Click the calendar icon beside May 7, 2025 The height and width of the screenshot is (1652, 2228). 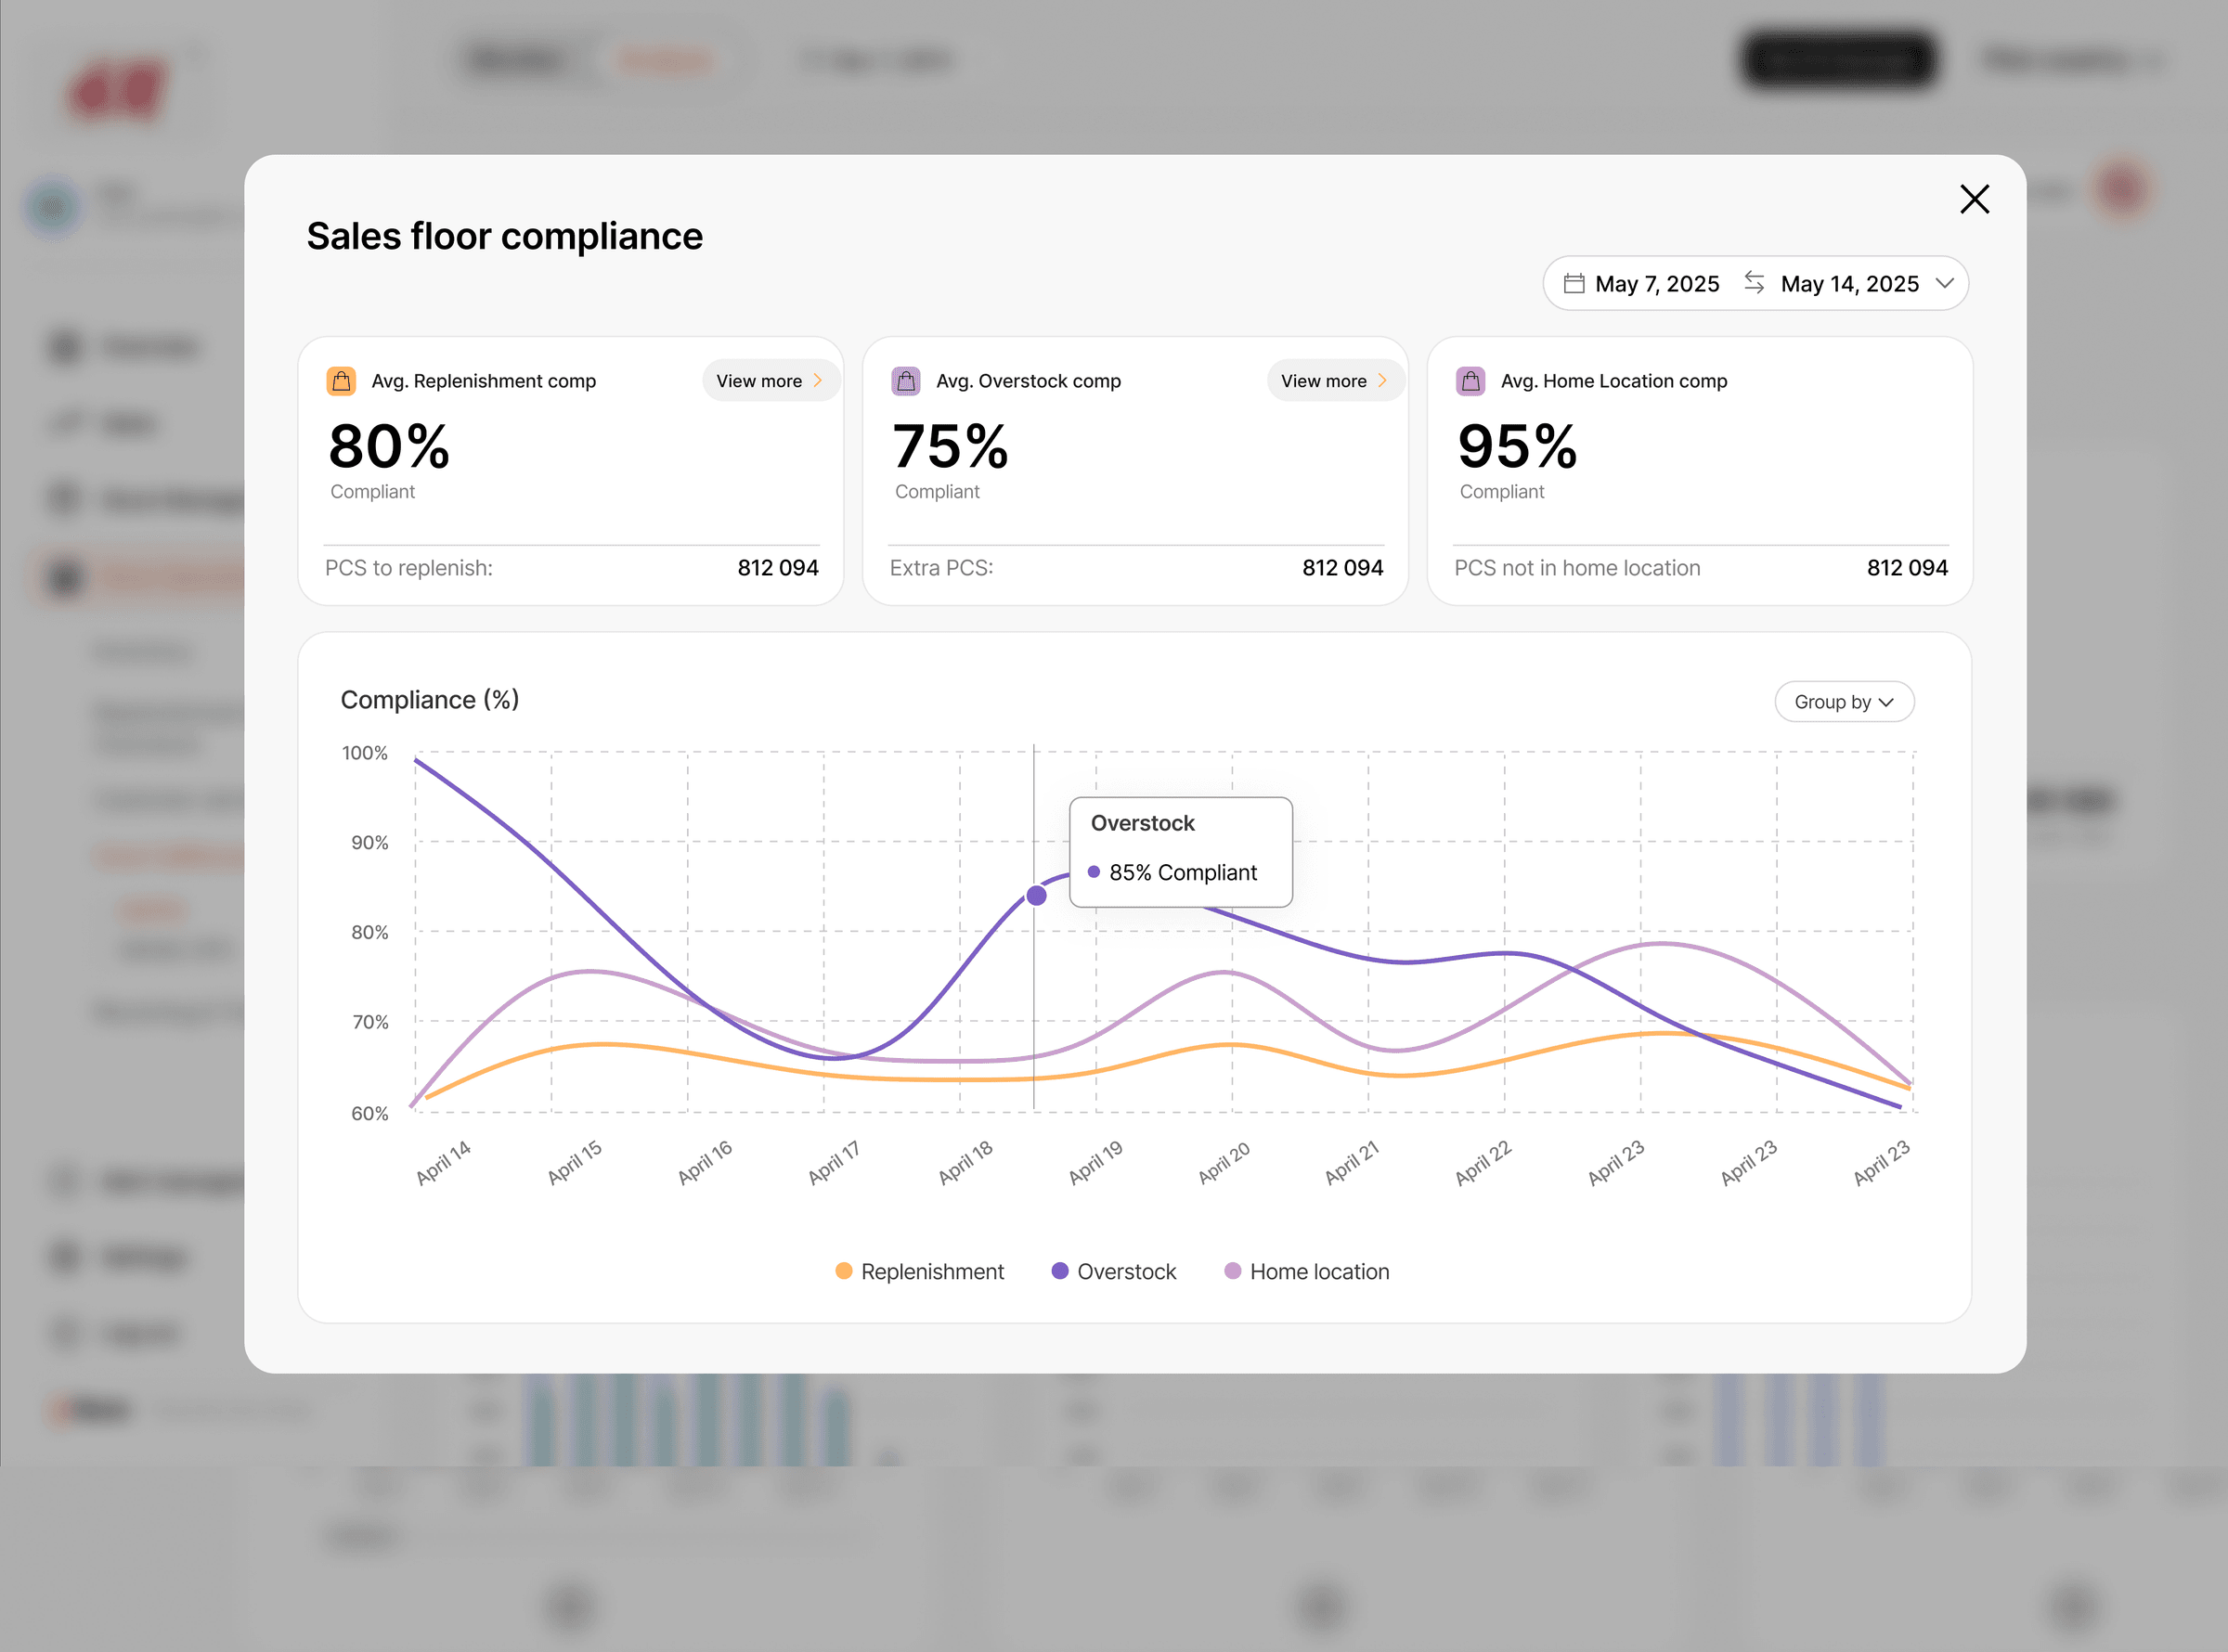pos(1574,283)
